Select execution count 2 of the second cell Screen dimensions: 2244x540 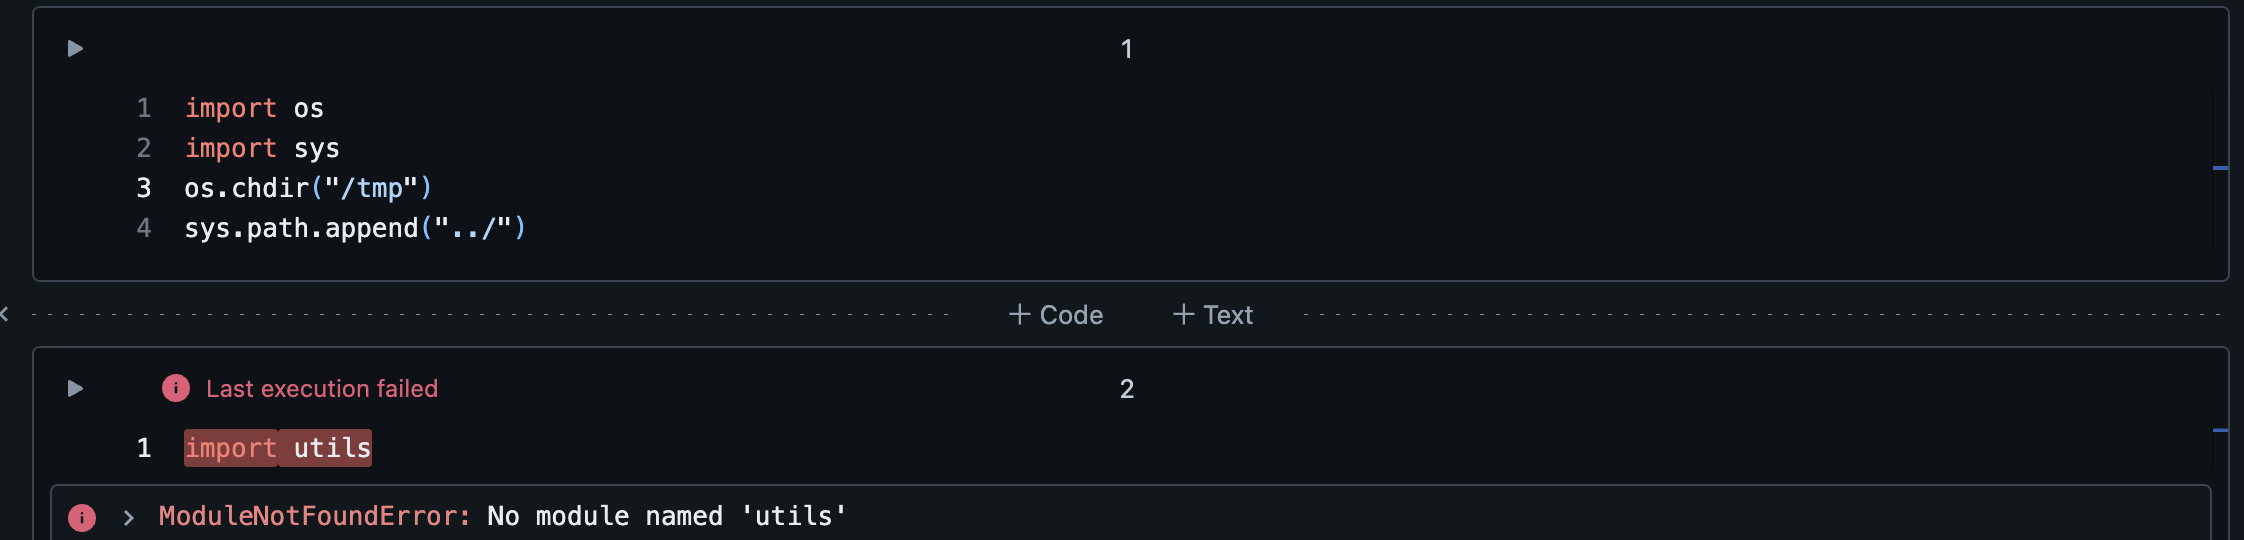[1126, 389]
